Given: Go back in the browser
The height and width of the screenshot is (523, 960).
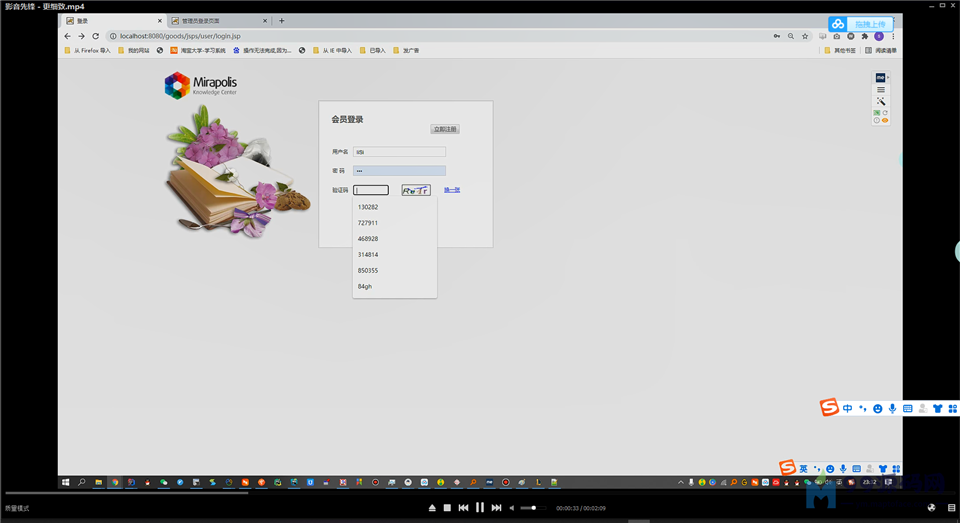Looking at the screenshot, I should click(67, 36).
